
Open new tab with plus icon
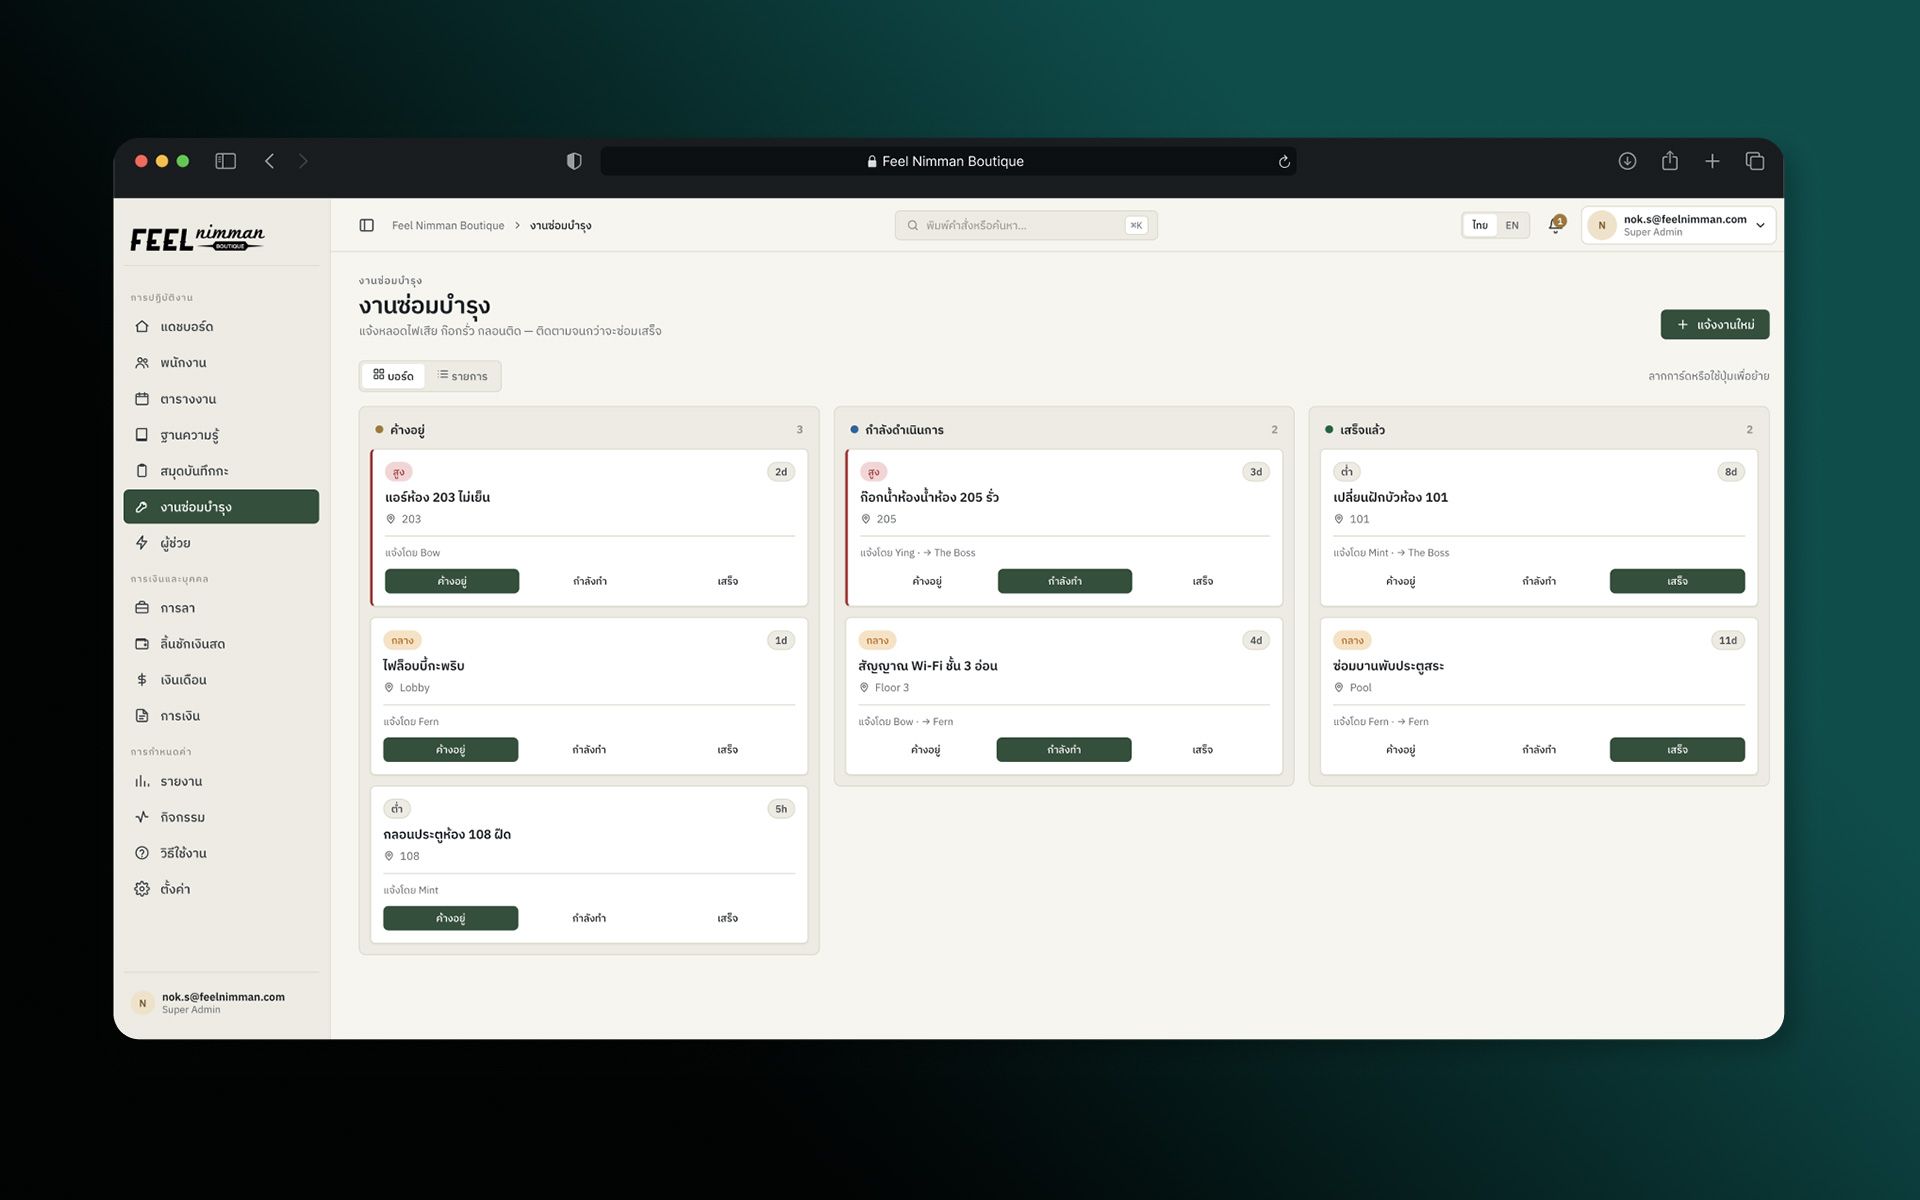point(1712,161)
